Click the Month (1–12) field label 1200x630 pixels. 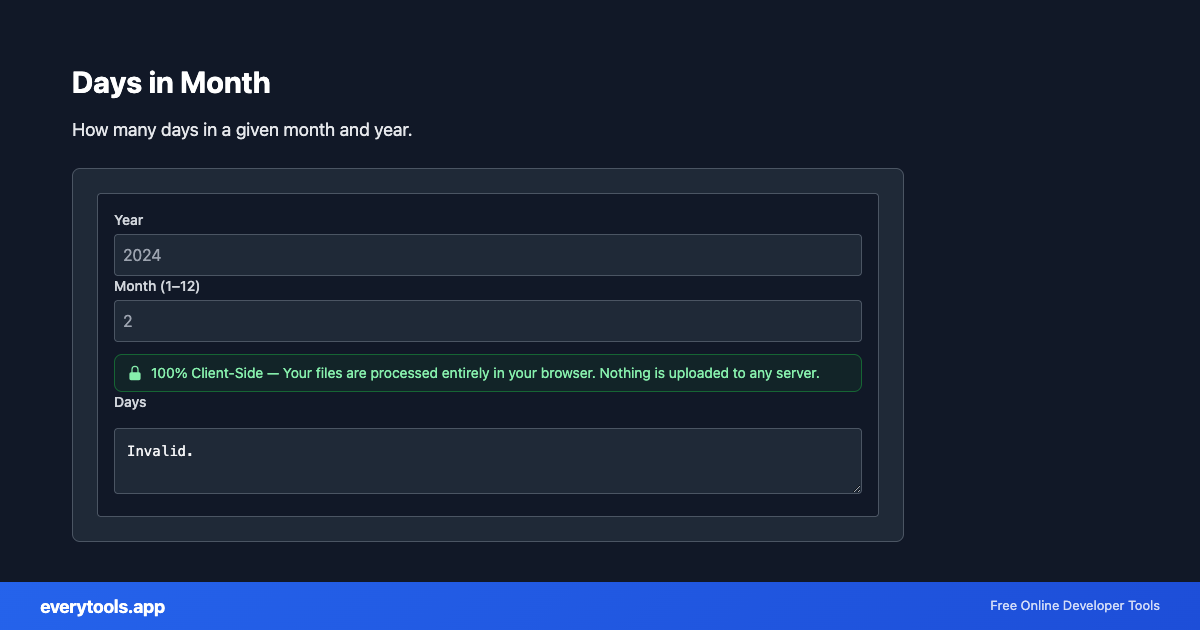click(158, 286)
